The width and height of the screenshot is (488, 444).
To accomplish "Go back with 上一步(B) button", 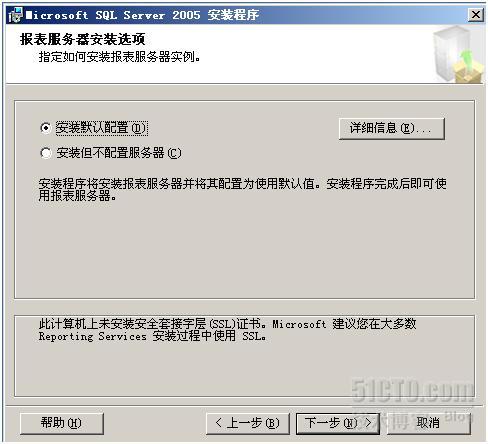I will click(x=247, y=423).
